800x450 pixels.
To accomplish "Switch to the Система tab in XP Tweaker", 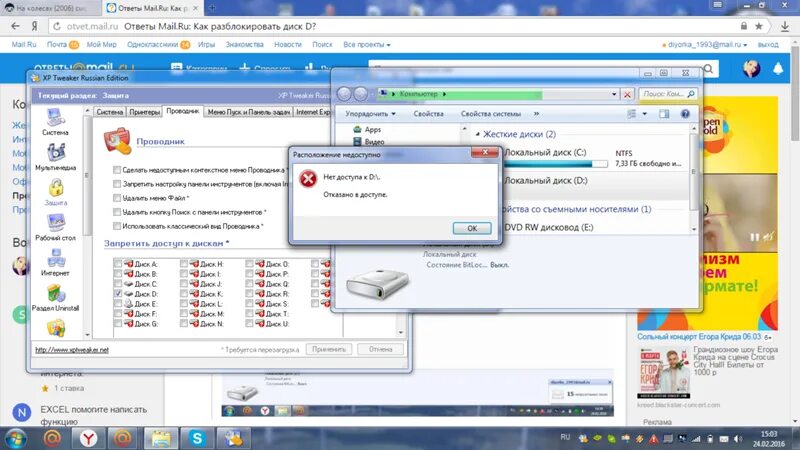I will pyautogui.click(x=110, y=112).
